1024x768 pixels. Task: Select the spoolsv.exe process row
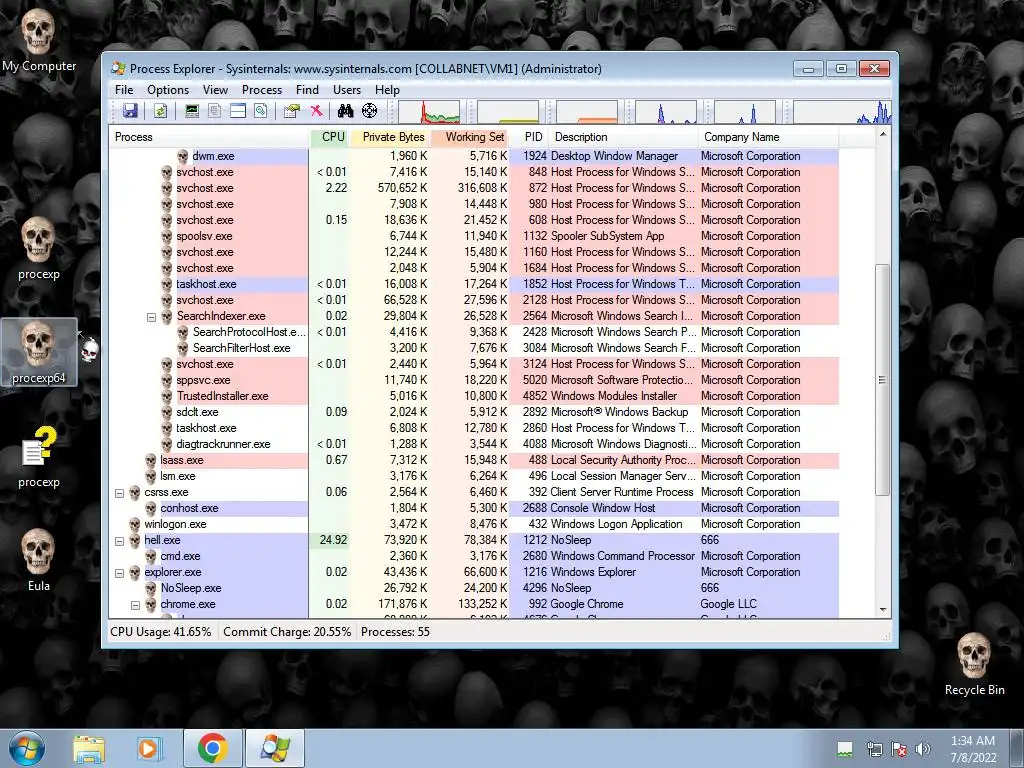(x=474, y=236)
